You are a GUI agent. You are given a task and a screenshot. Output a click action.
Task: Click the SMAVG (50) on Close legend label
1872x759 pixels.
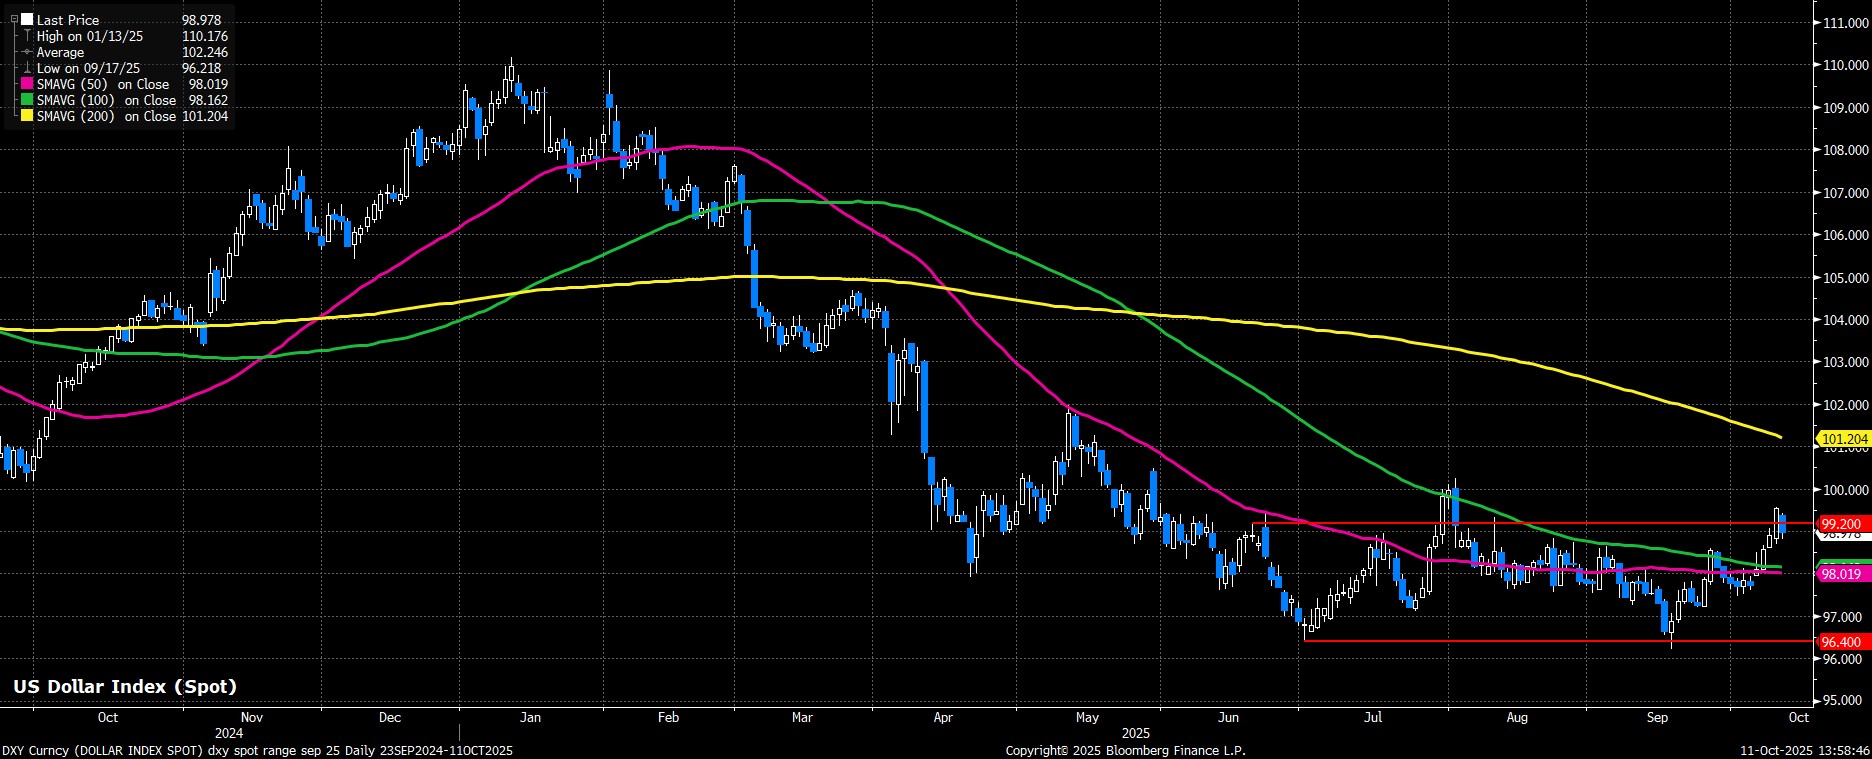pyautogui.click(x=104, y=85)
